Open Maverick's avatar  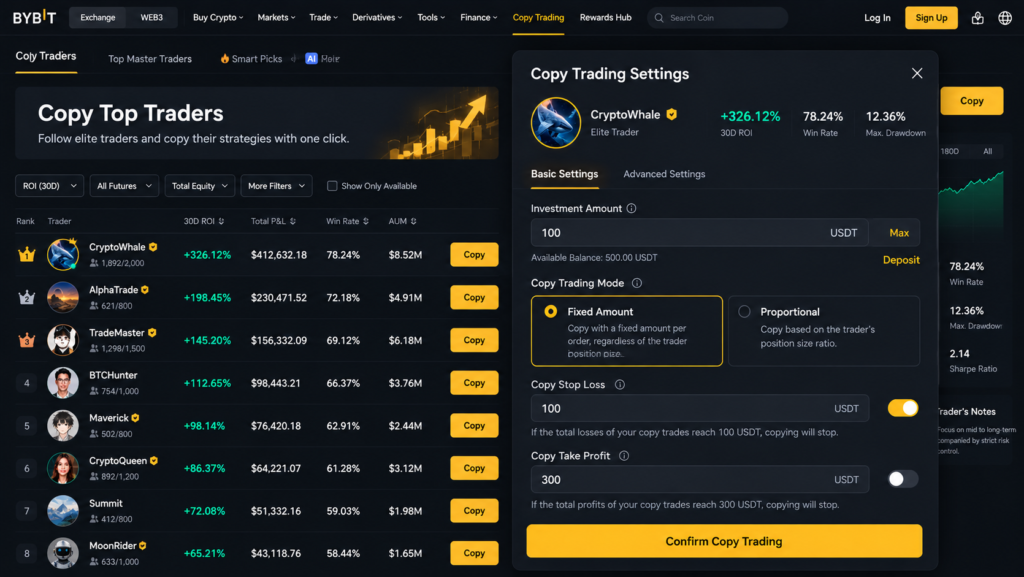tap(63, 426)
